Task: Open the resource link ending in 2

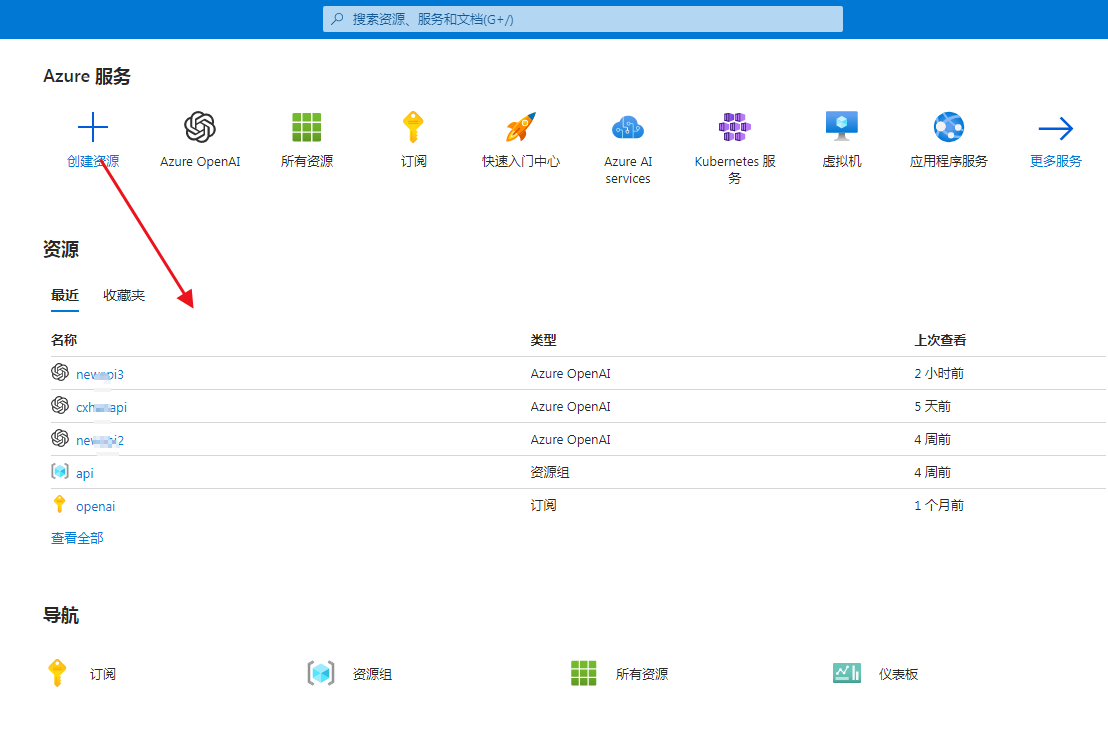Action: coord(100,441)
